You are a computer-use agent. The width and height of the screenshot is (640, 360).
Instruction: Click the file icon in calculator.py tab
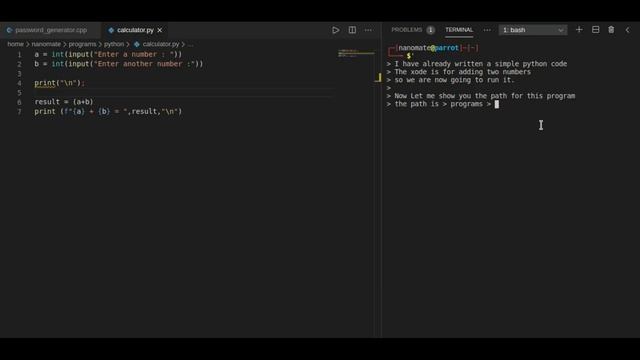click(111, 30)
